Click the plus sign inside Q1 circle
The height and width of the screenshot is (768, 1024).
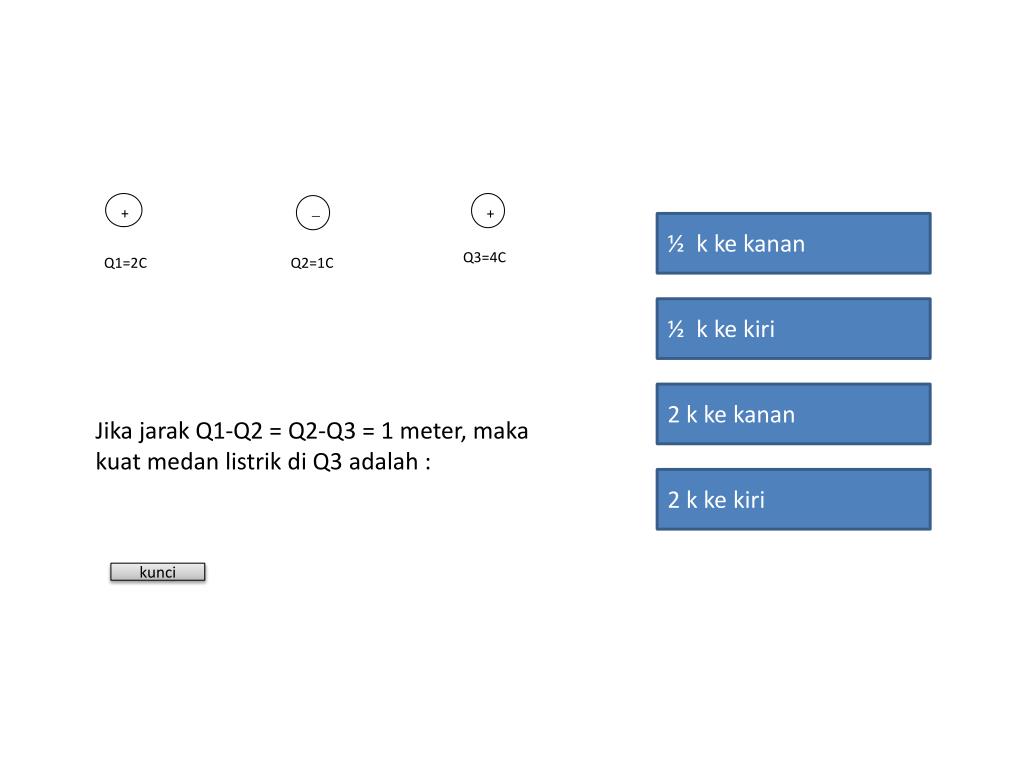point(125,214)
